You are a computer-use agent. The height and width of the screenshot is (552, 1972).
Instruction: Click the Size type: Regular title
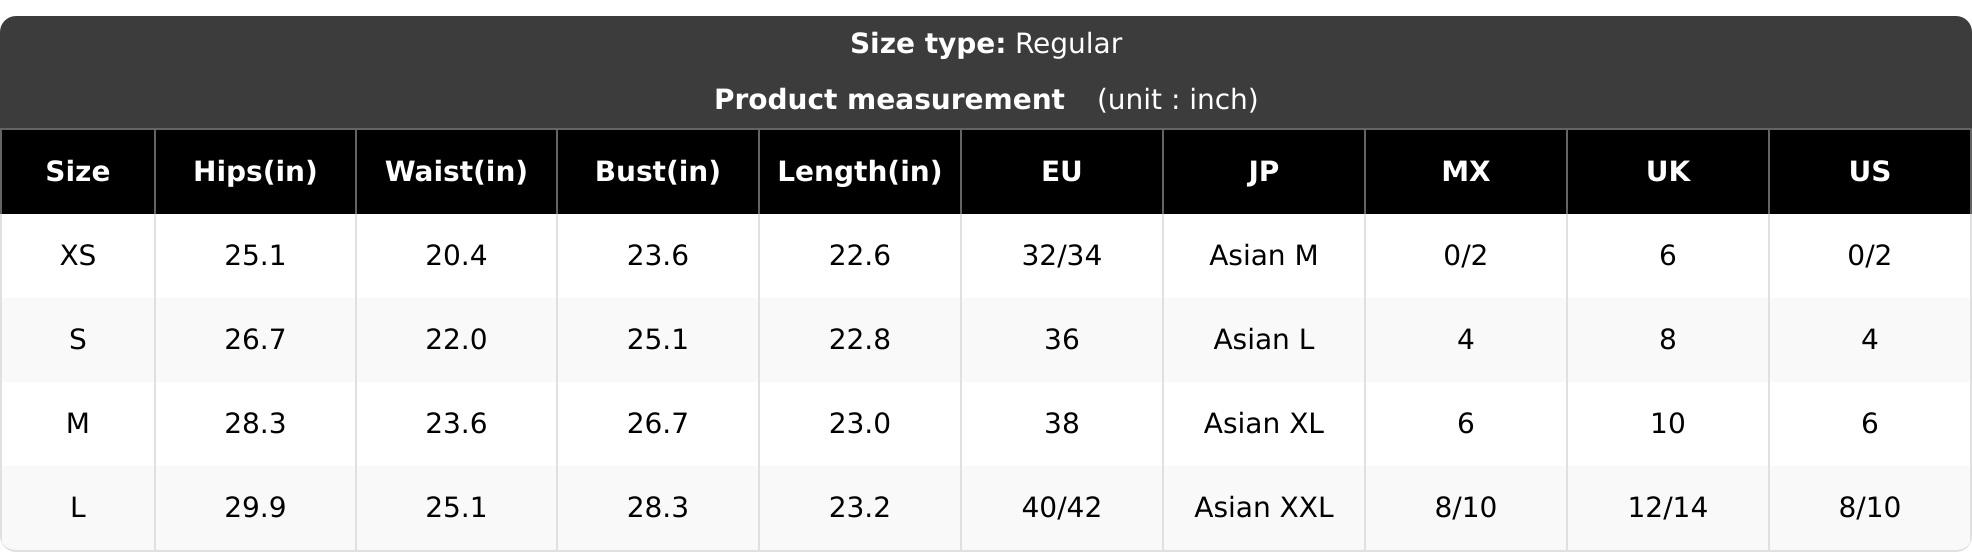(986, 44)
